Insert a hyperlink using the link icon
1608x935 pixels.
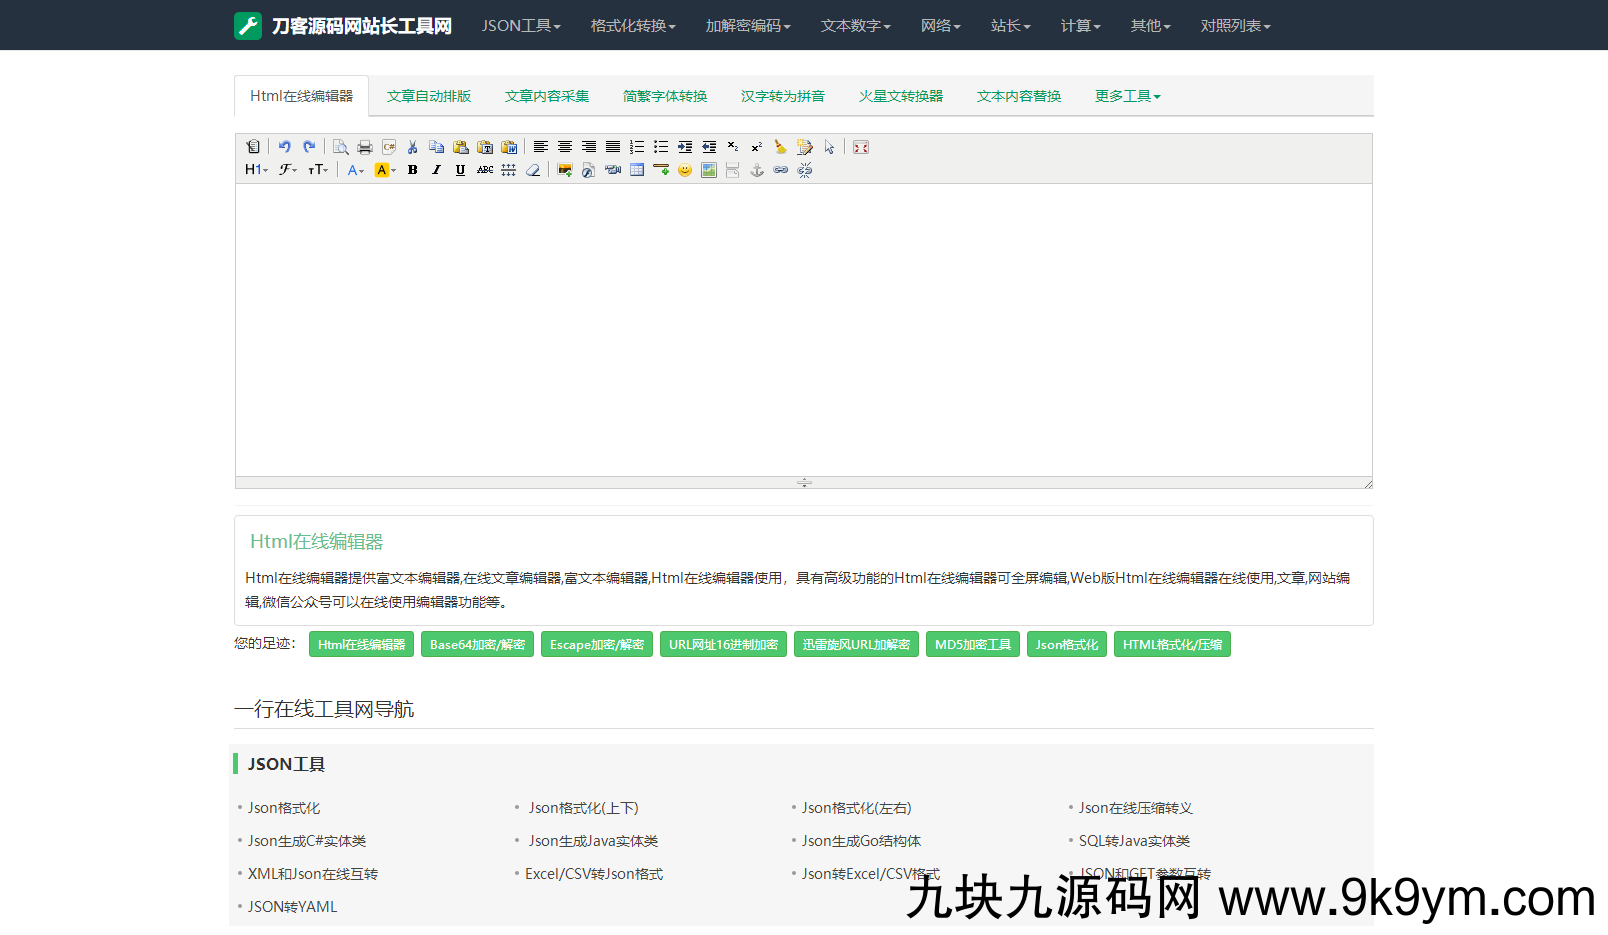coord(781,170)
